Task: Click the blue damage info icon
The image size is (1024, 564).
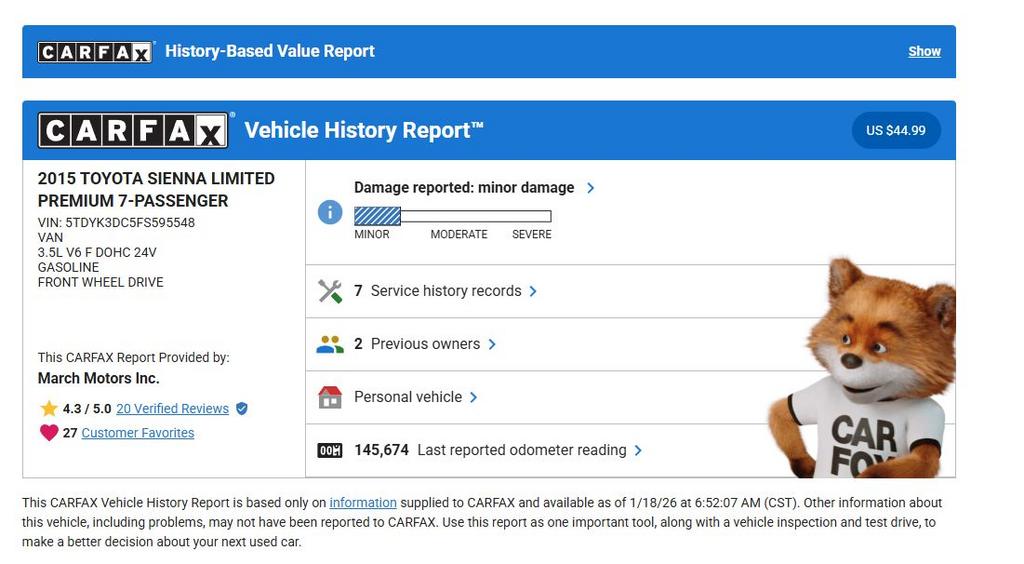Action: [x=330, y=212]
